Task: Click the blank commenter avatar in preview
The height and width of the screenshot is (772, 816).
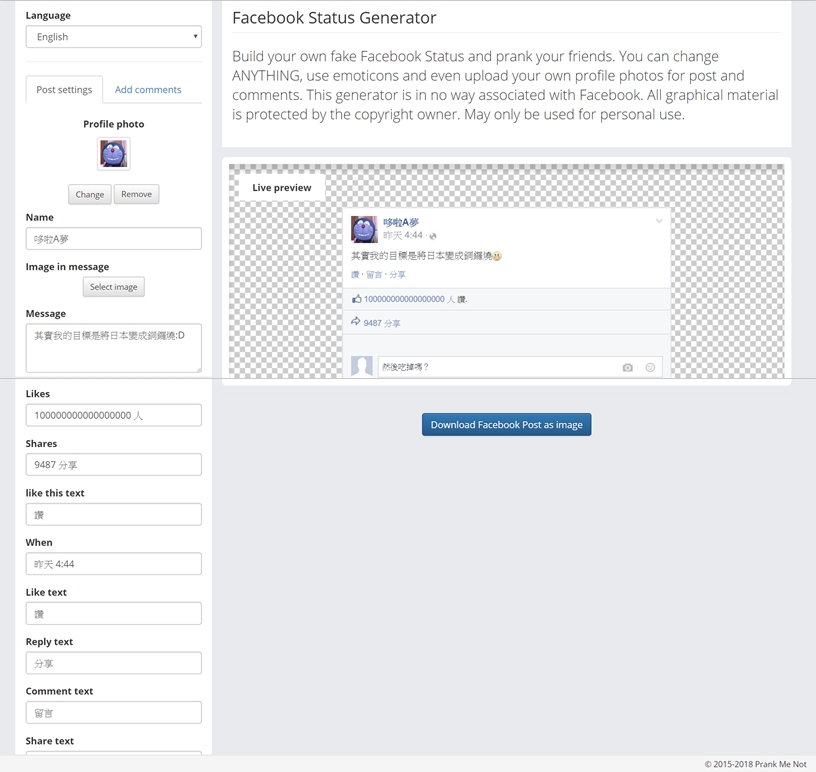Action: pos(362,366)
